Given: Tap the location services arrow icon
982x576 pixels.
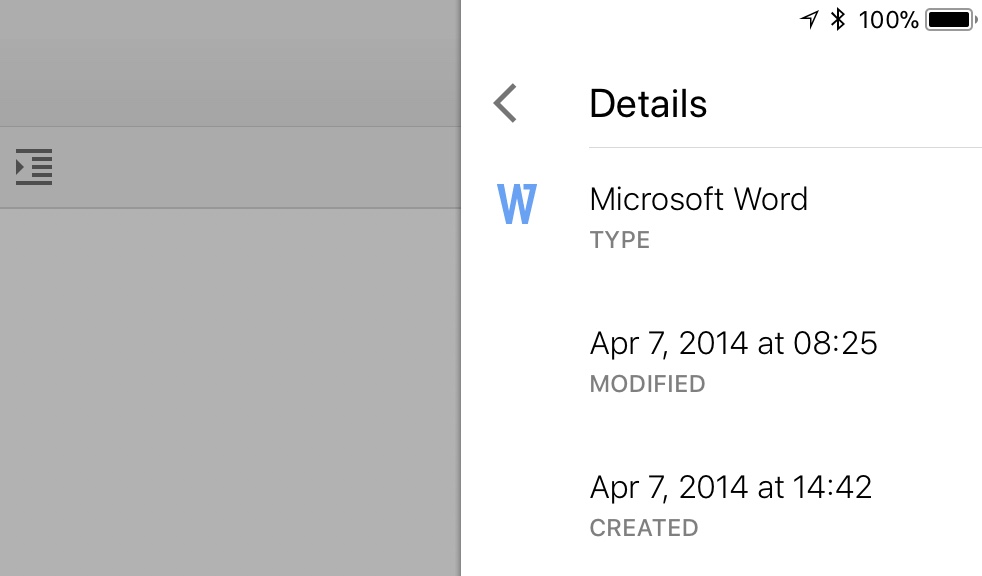Looking at the screenshot, I should [x=809, y=19].
